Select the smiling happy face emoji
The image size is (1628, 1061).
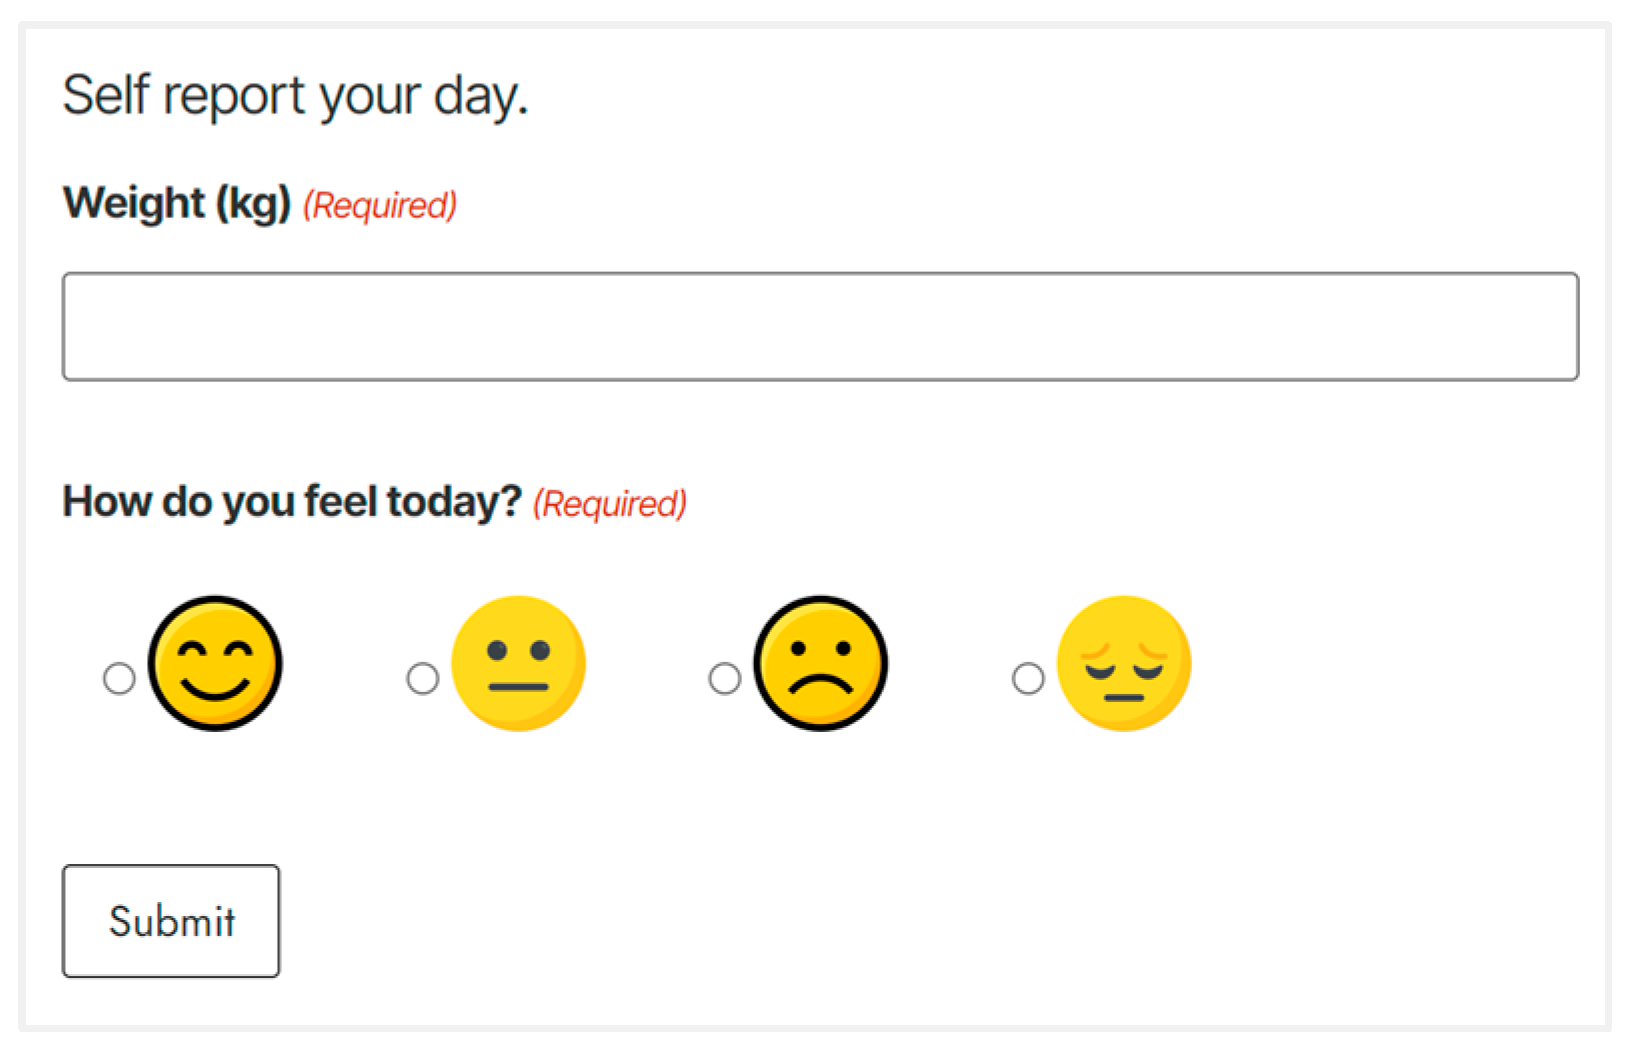[215, 664]
